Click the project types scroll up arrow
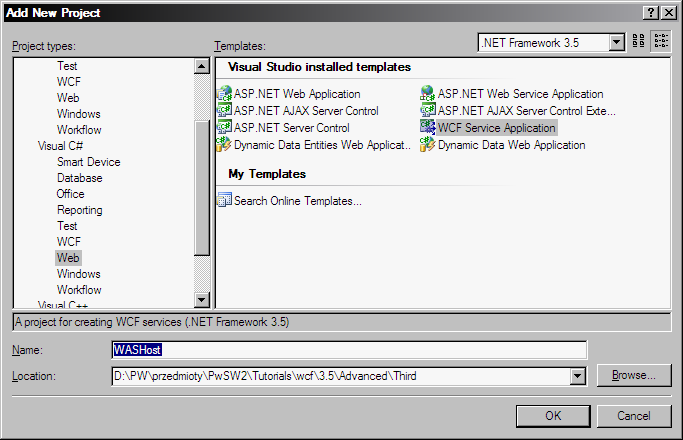 click(202, 66)
